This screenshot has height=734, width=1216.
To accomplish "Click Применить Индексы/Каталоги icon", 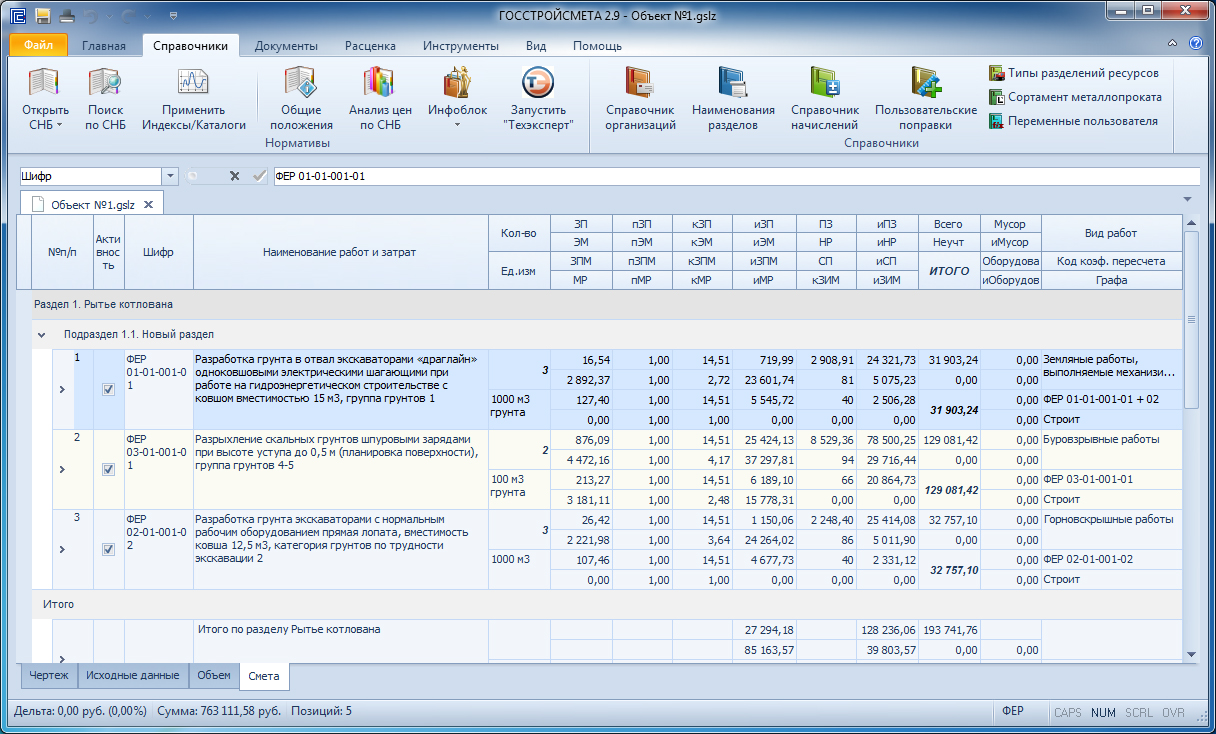I will (x=193, y=98).
